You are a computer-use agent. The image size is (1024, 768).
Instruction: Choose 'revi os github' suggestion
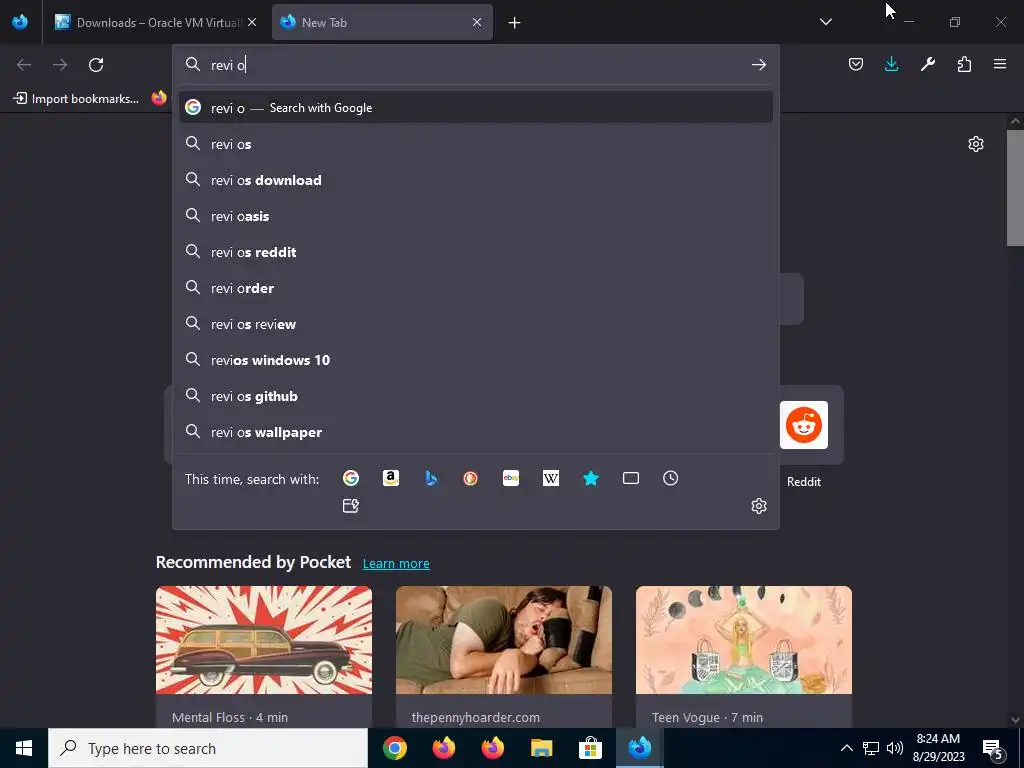tap(475, 396)
